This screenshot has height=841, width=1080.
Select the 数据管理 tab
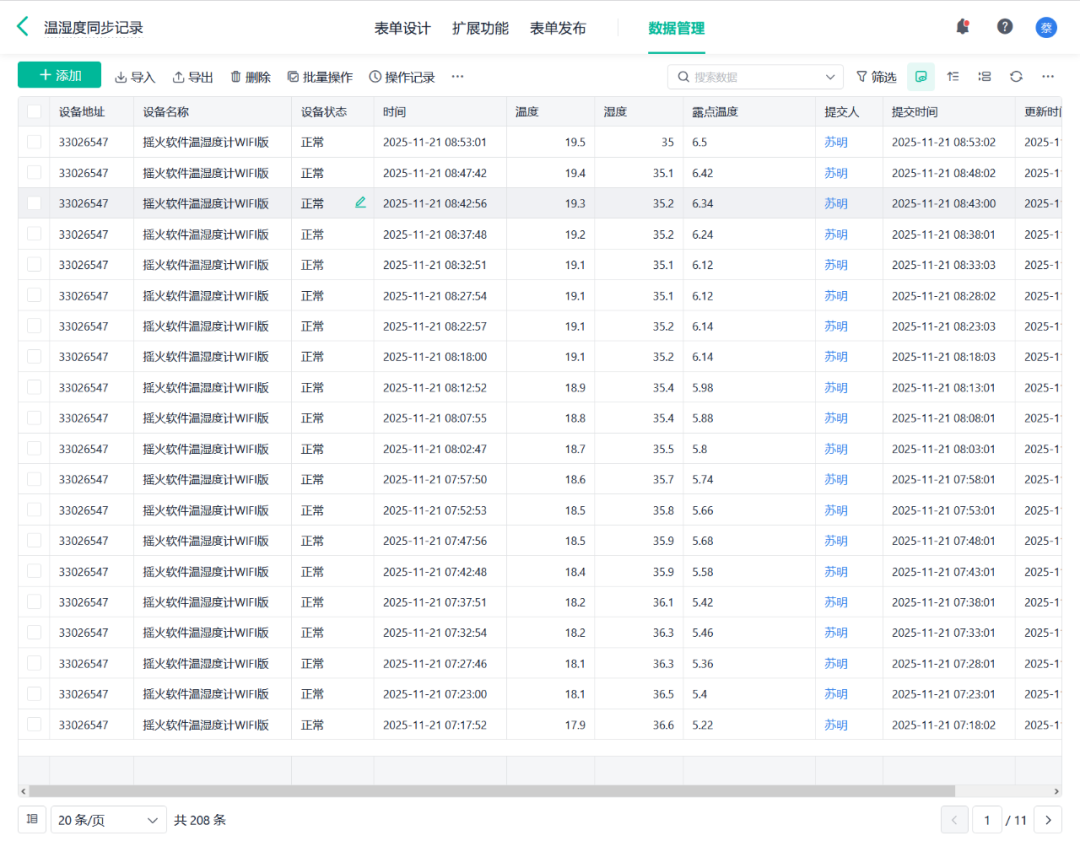tap(676, 28)
